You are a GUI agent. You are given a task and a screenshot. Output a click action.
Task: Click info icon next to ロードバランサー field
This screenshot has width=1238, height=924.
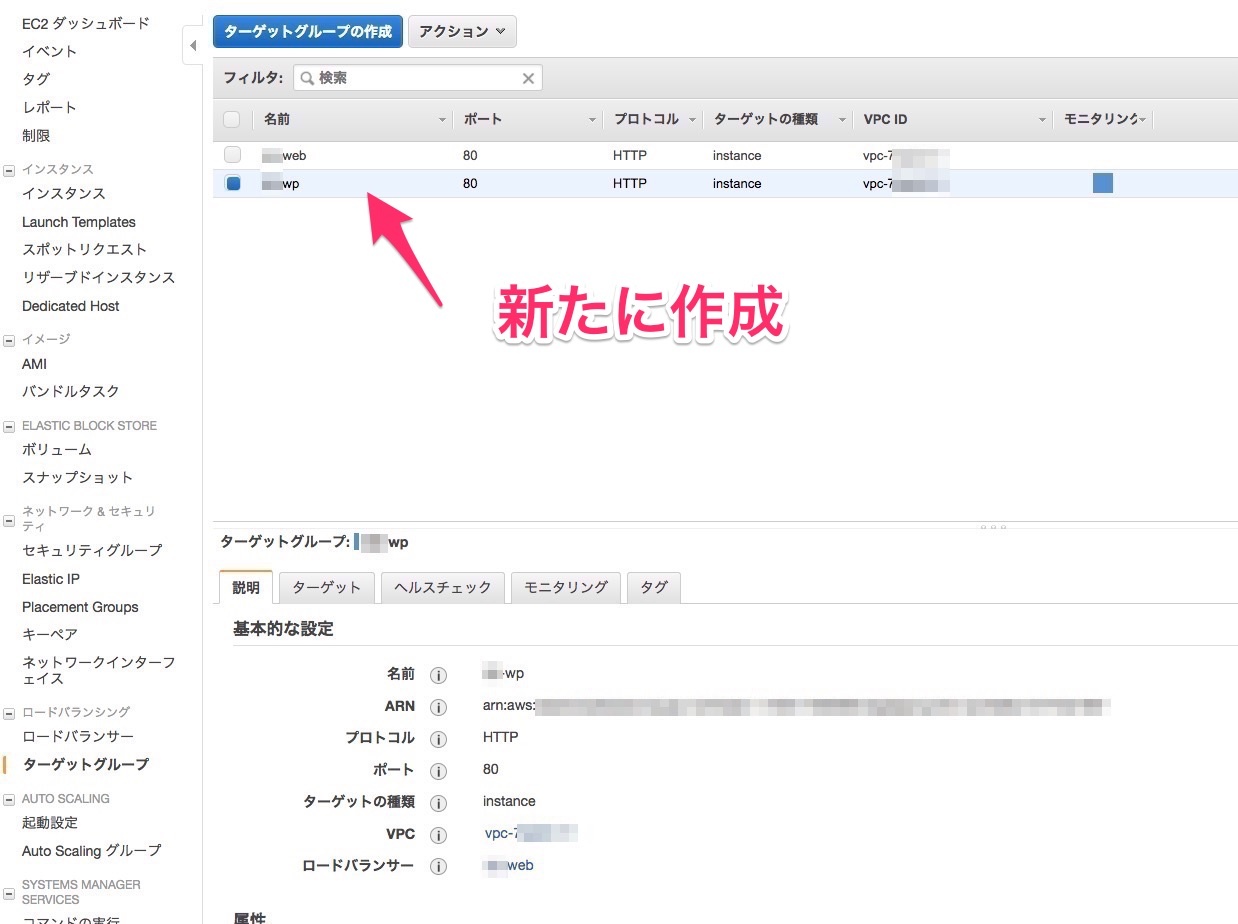pos(438,867)
